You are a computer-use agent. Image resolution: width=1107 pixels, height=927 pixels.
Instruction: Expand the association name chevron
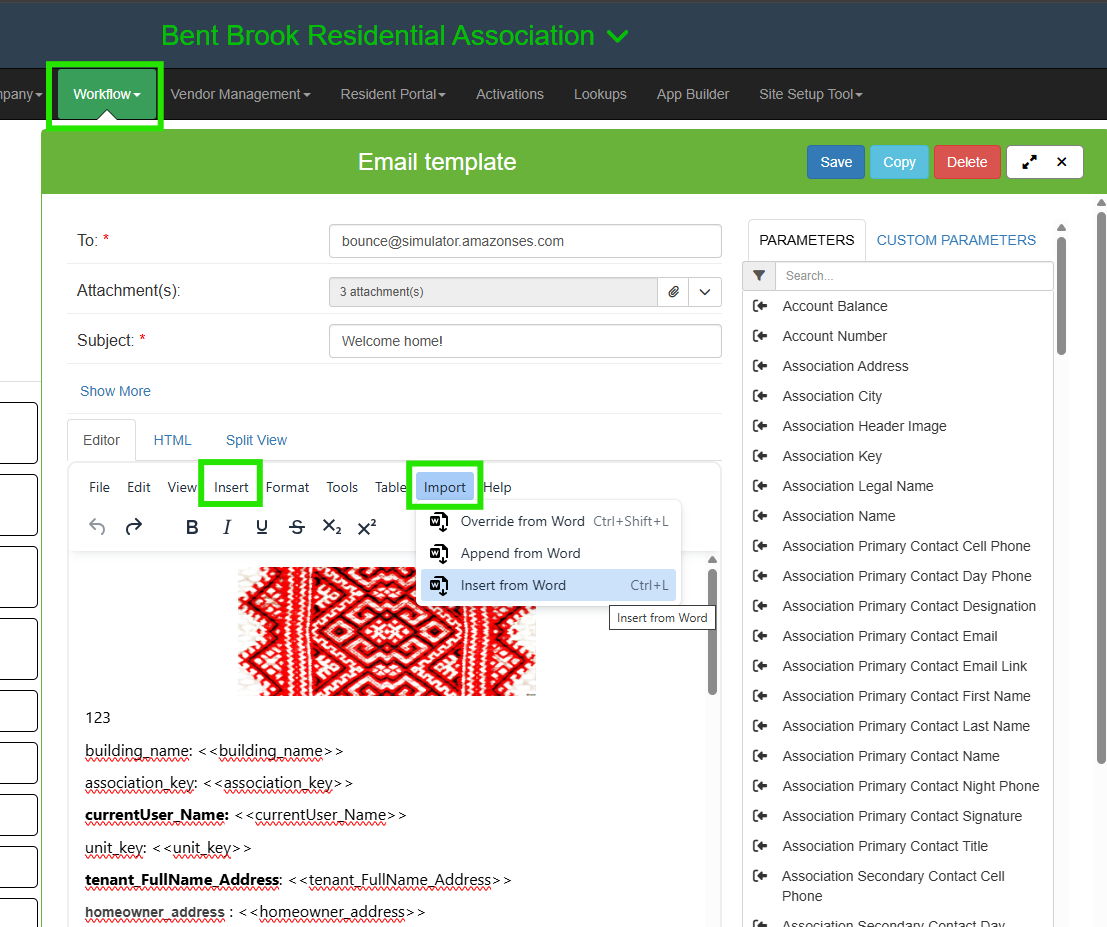pyautogui.click(x=618, y=37)
